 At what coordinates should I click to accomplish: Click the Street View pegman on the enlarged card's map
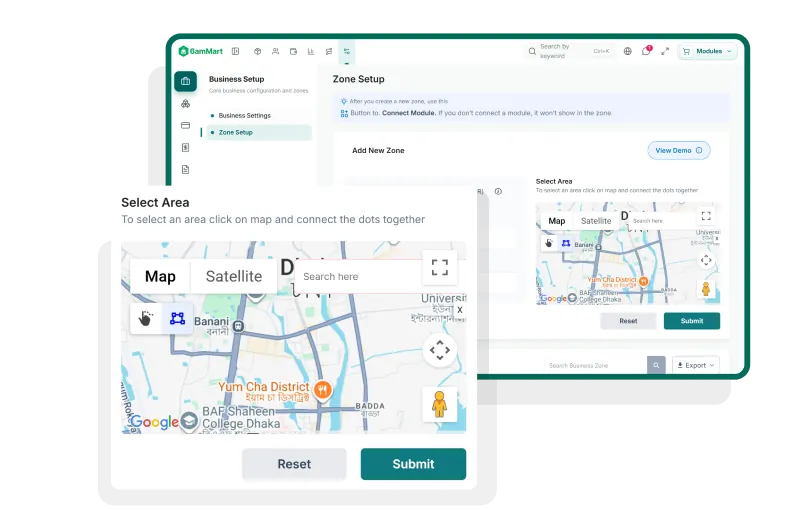pyautogui.click(x=440, y=405)
